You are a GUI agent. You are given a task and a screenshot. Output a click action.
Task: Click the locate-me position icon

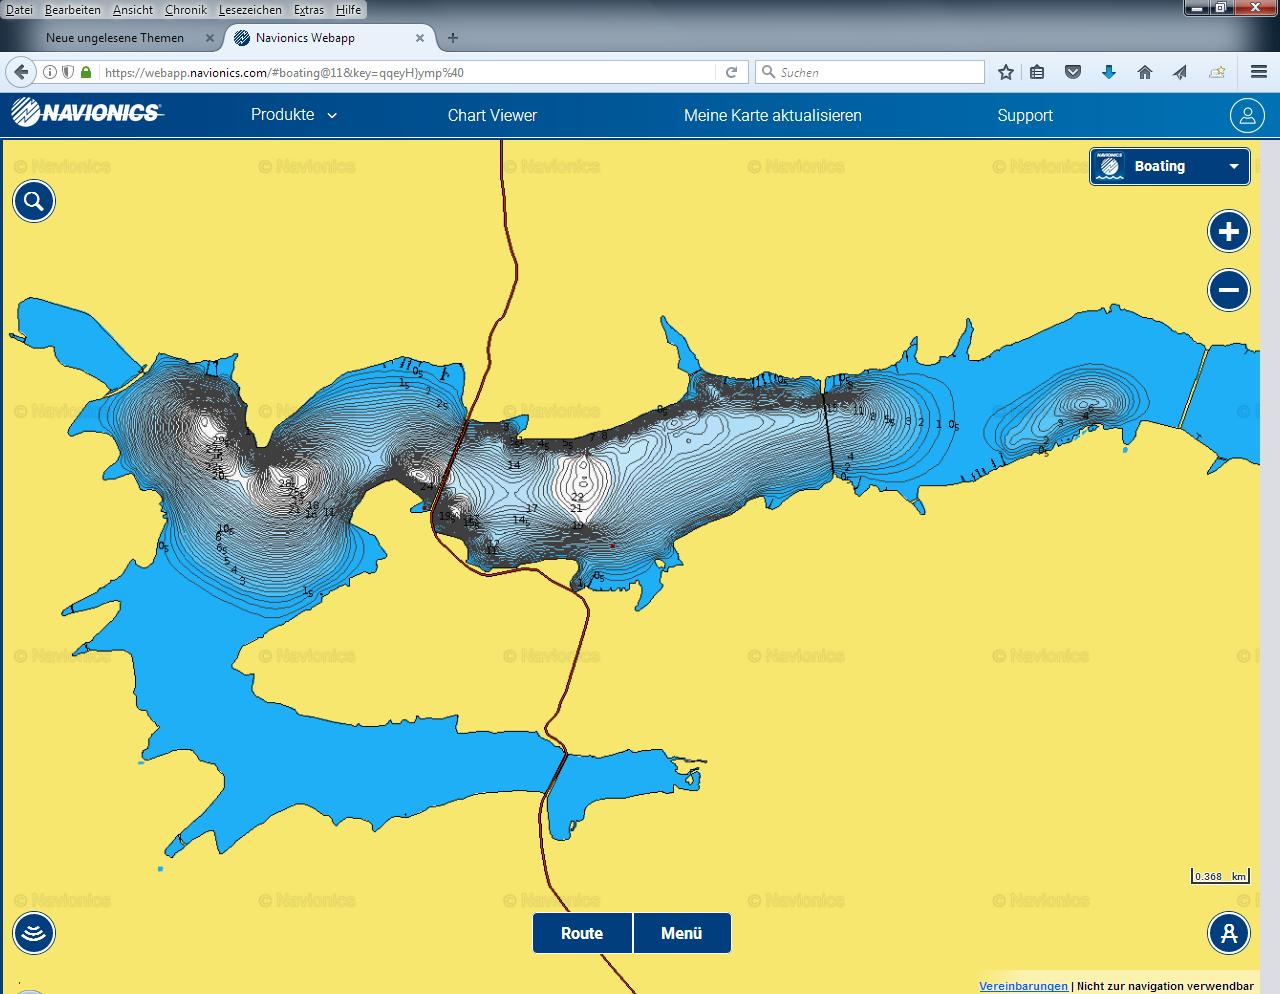coord(1228,933)
